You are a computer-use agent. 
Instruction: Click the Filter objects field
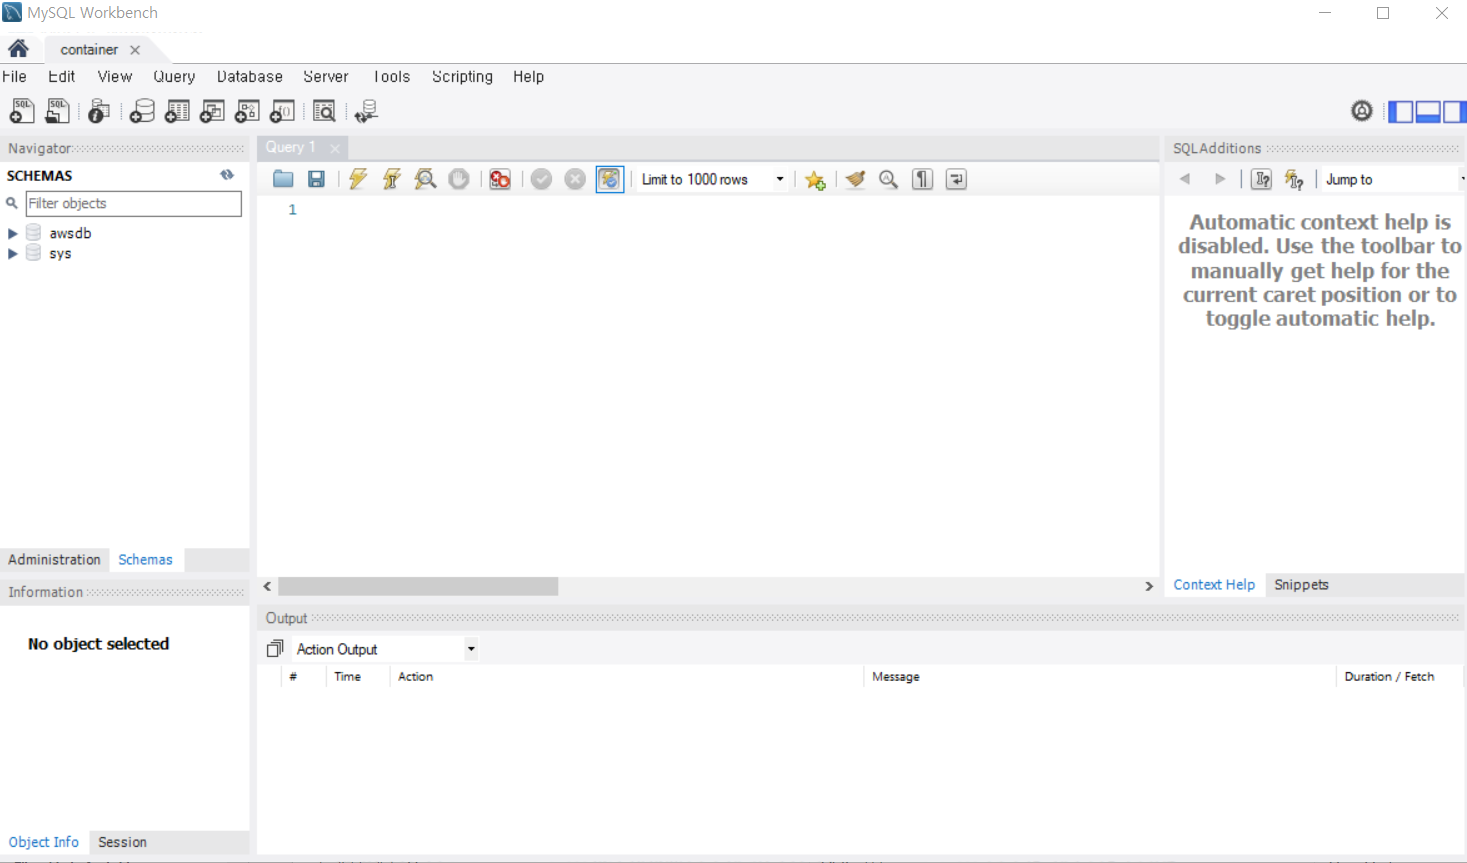134,203
